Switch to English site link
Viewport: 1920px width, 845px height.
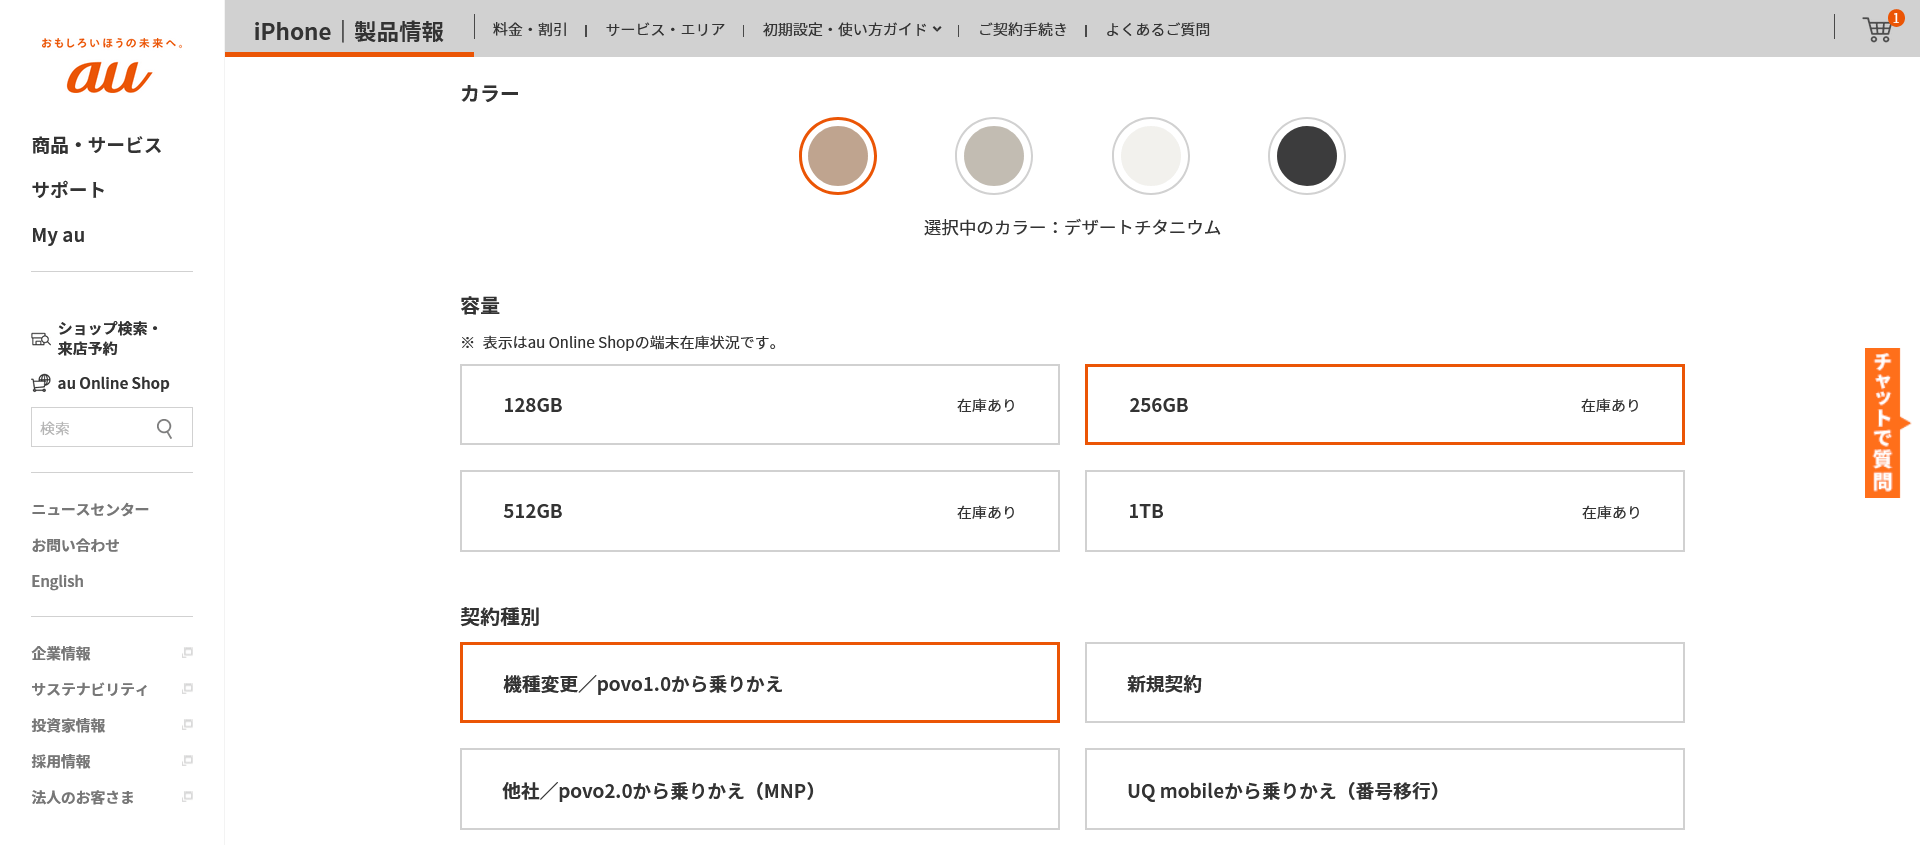tap(57, 581)
